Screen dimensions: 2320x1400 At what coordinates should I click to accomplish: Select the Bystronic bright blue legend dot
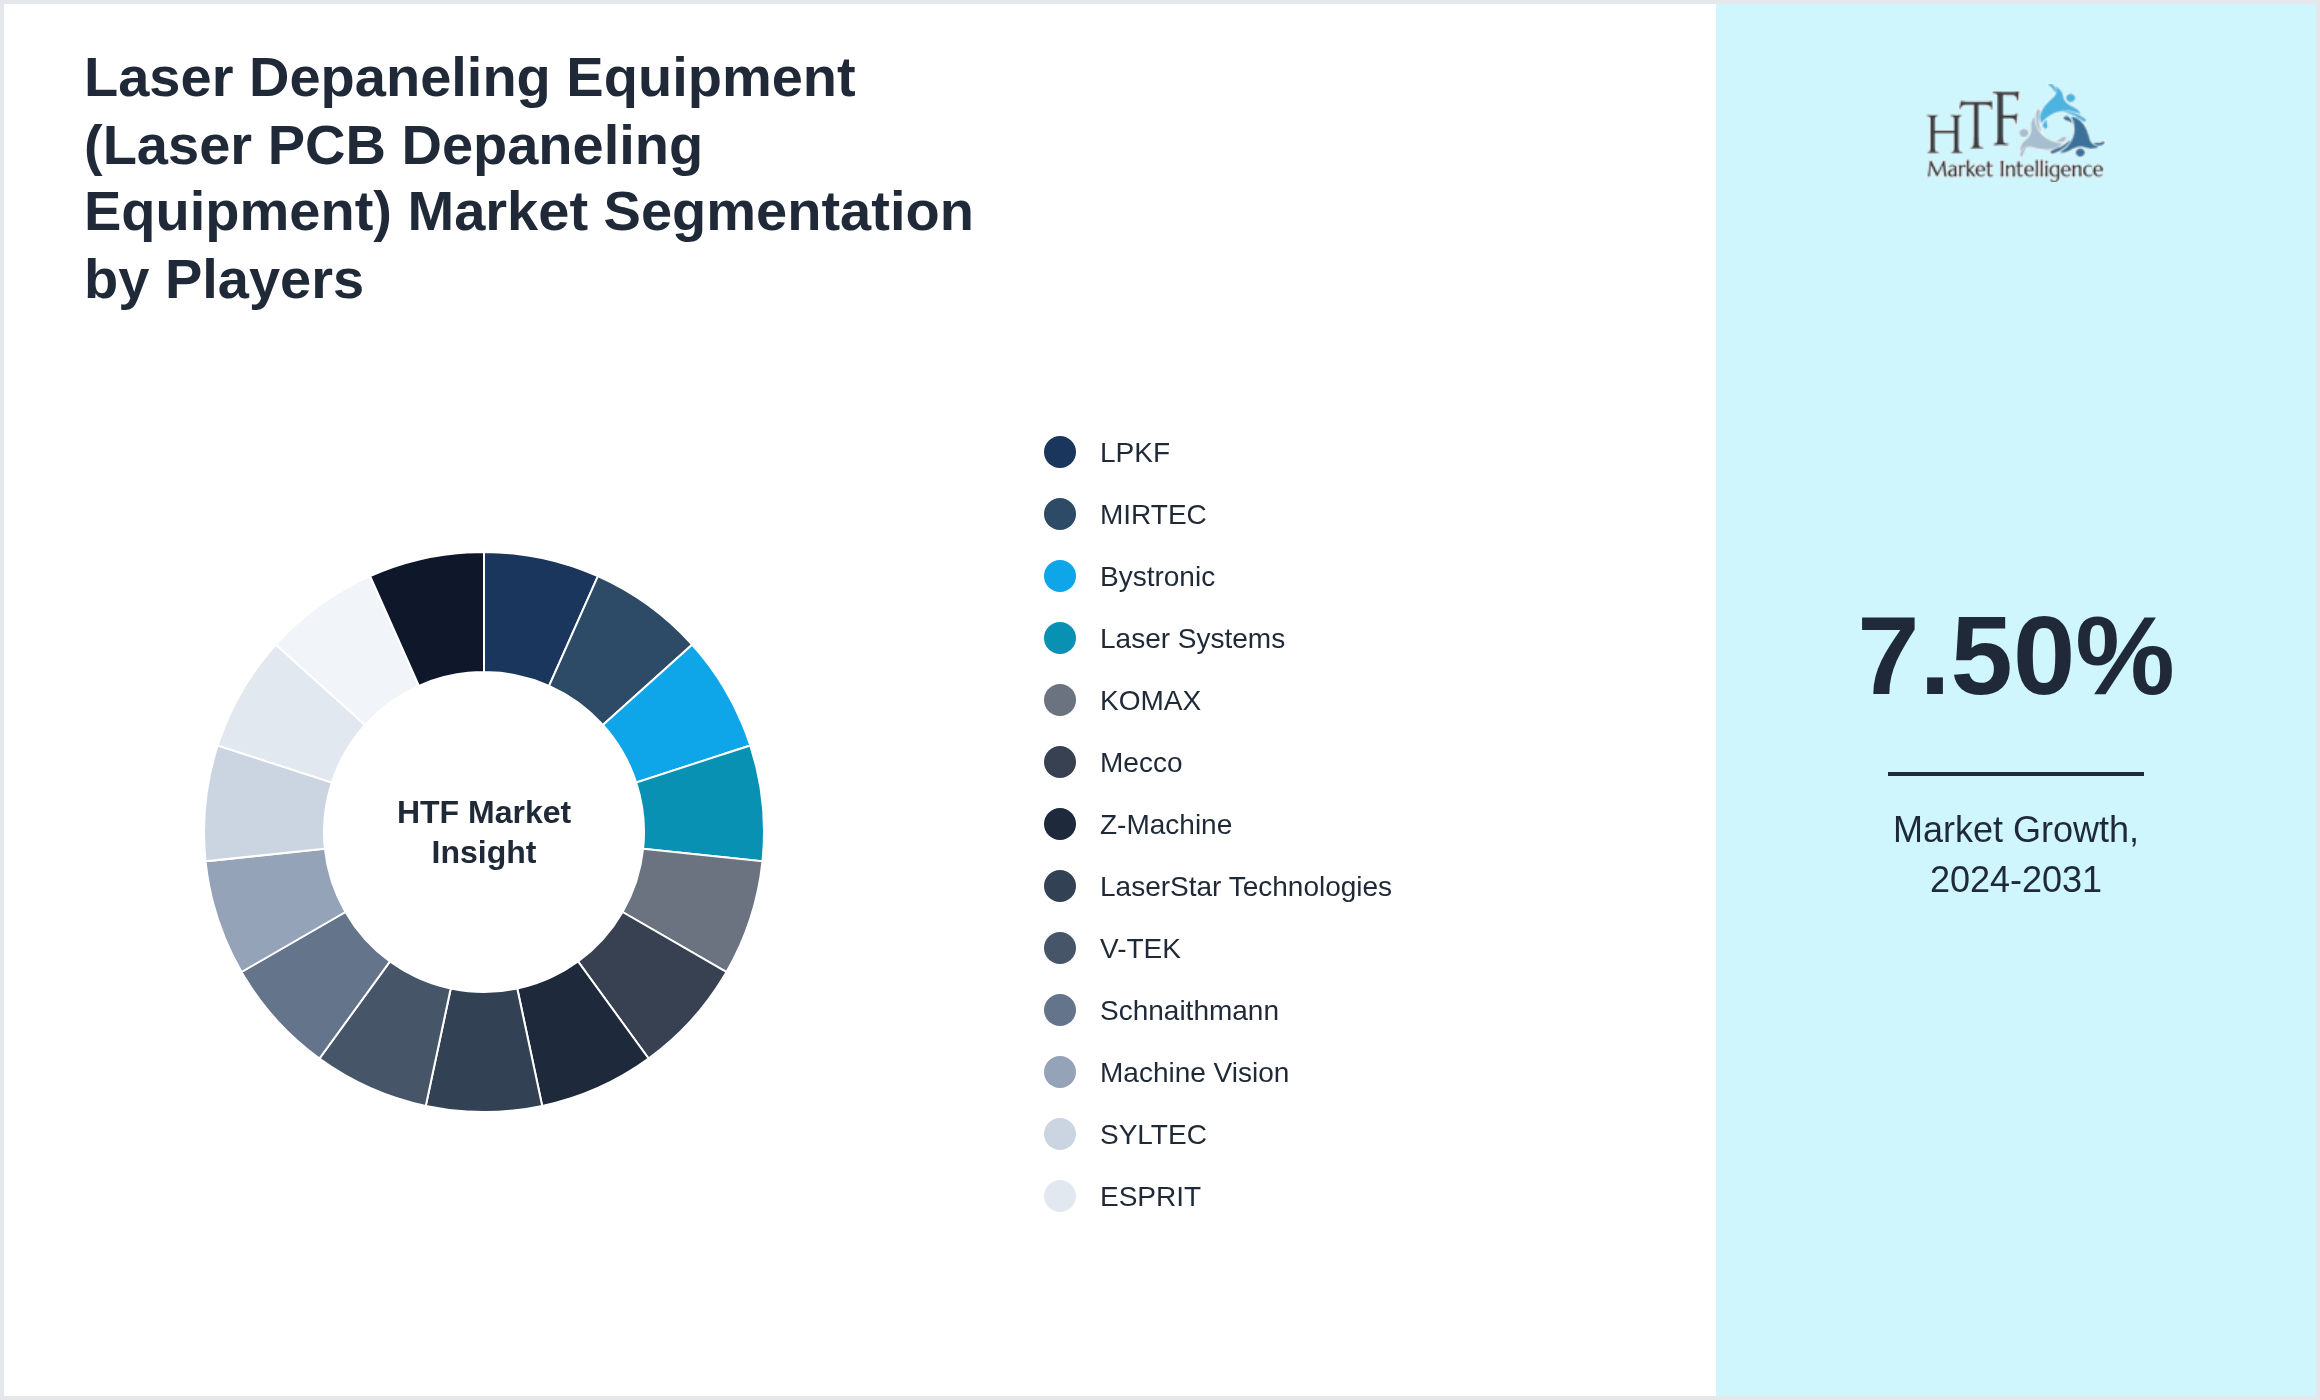(x=1060, y=576)
